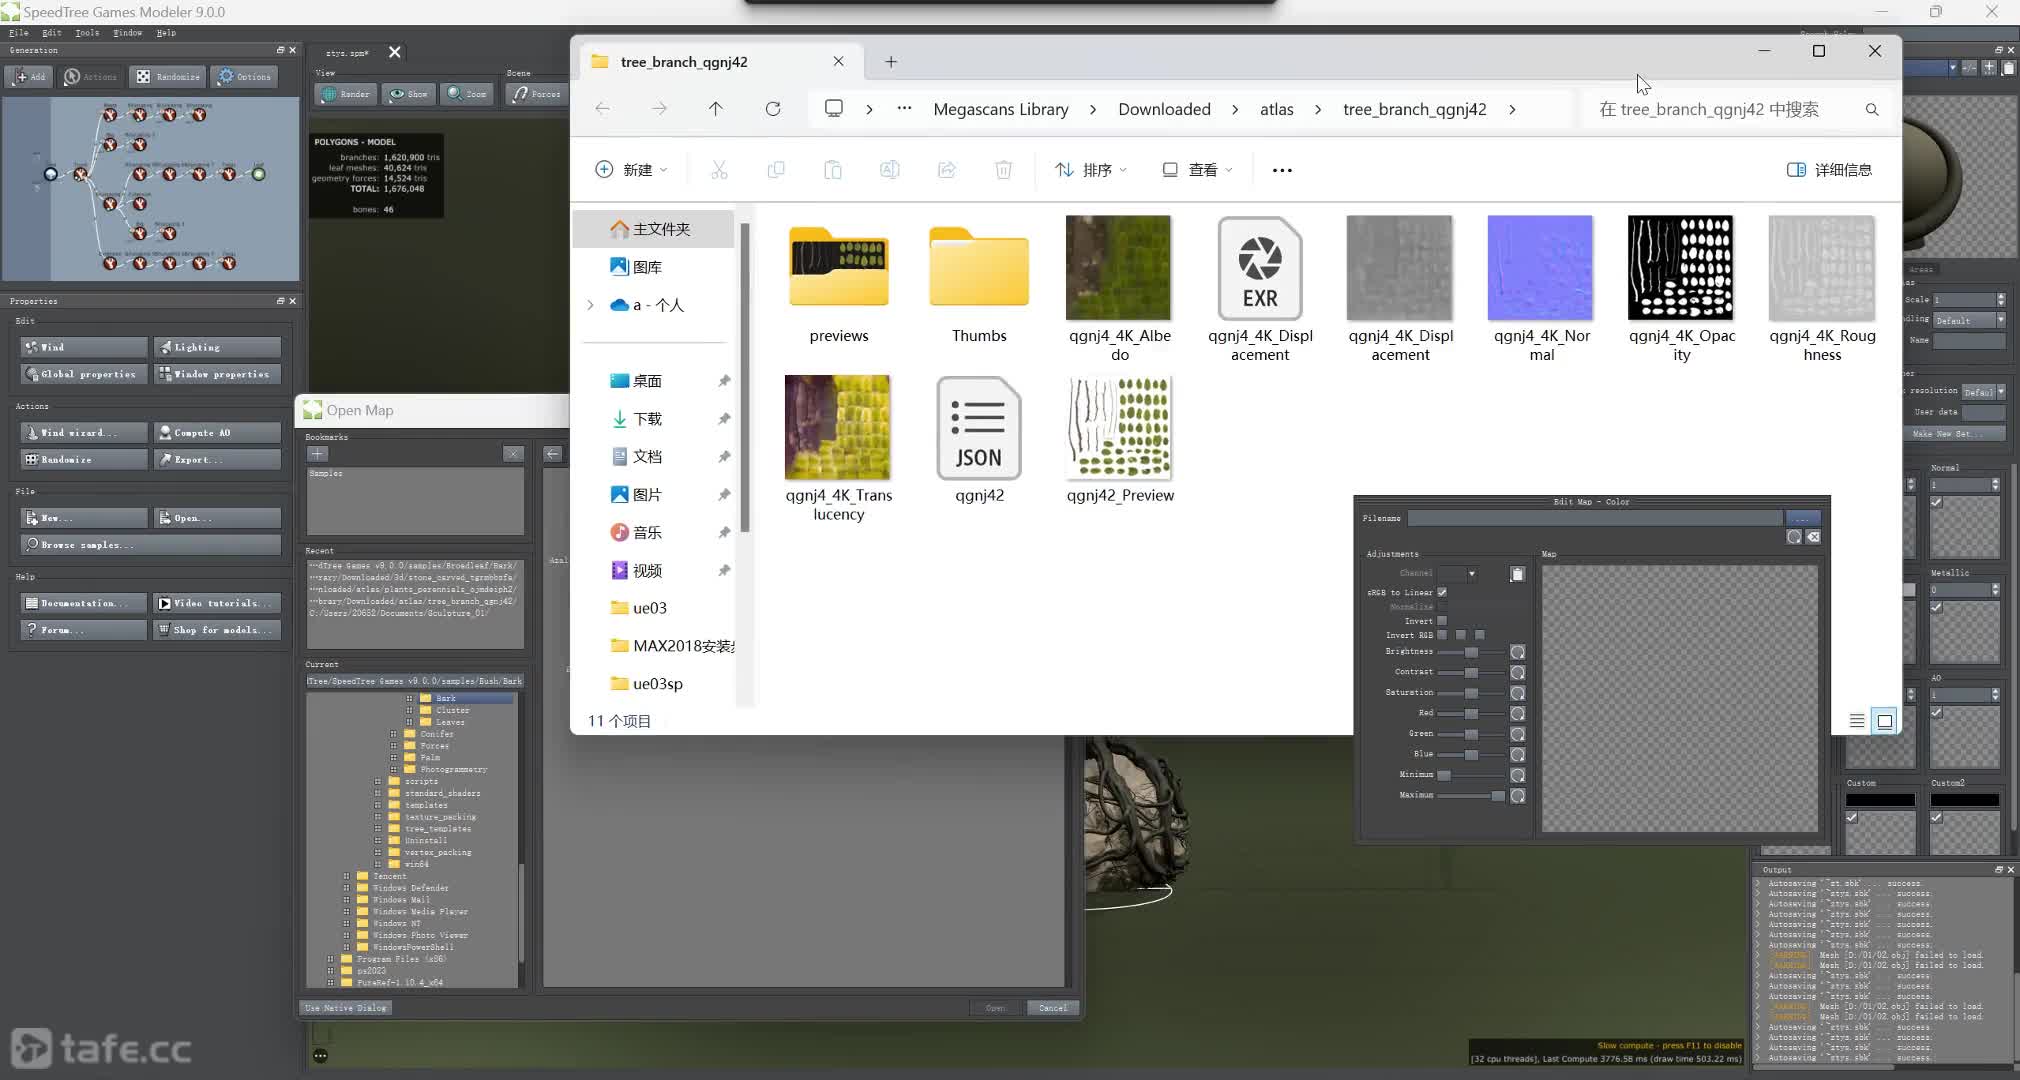Open the File menu in SpeedTree
This screenshot has height=1080, width=2020.
(18, 33)
